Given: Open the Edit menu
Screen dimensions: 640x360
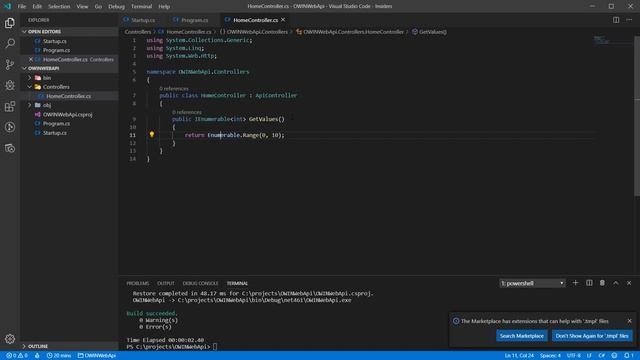Looking at the screenshot, I should pyautogui.click(x=37, y=6).
